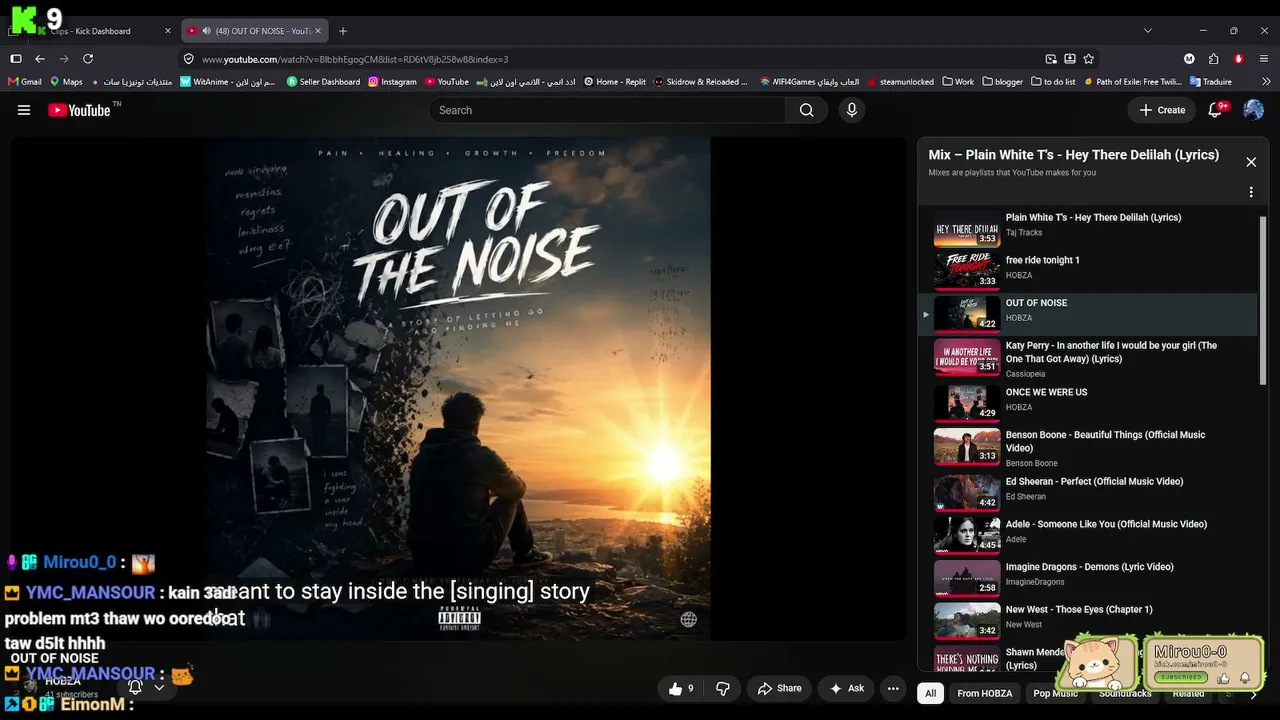Click the ONCE WE WERE US playlist title
Viewport: 1280px width, 720px height.
[x=1046, y=392]
